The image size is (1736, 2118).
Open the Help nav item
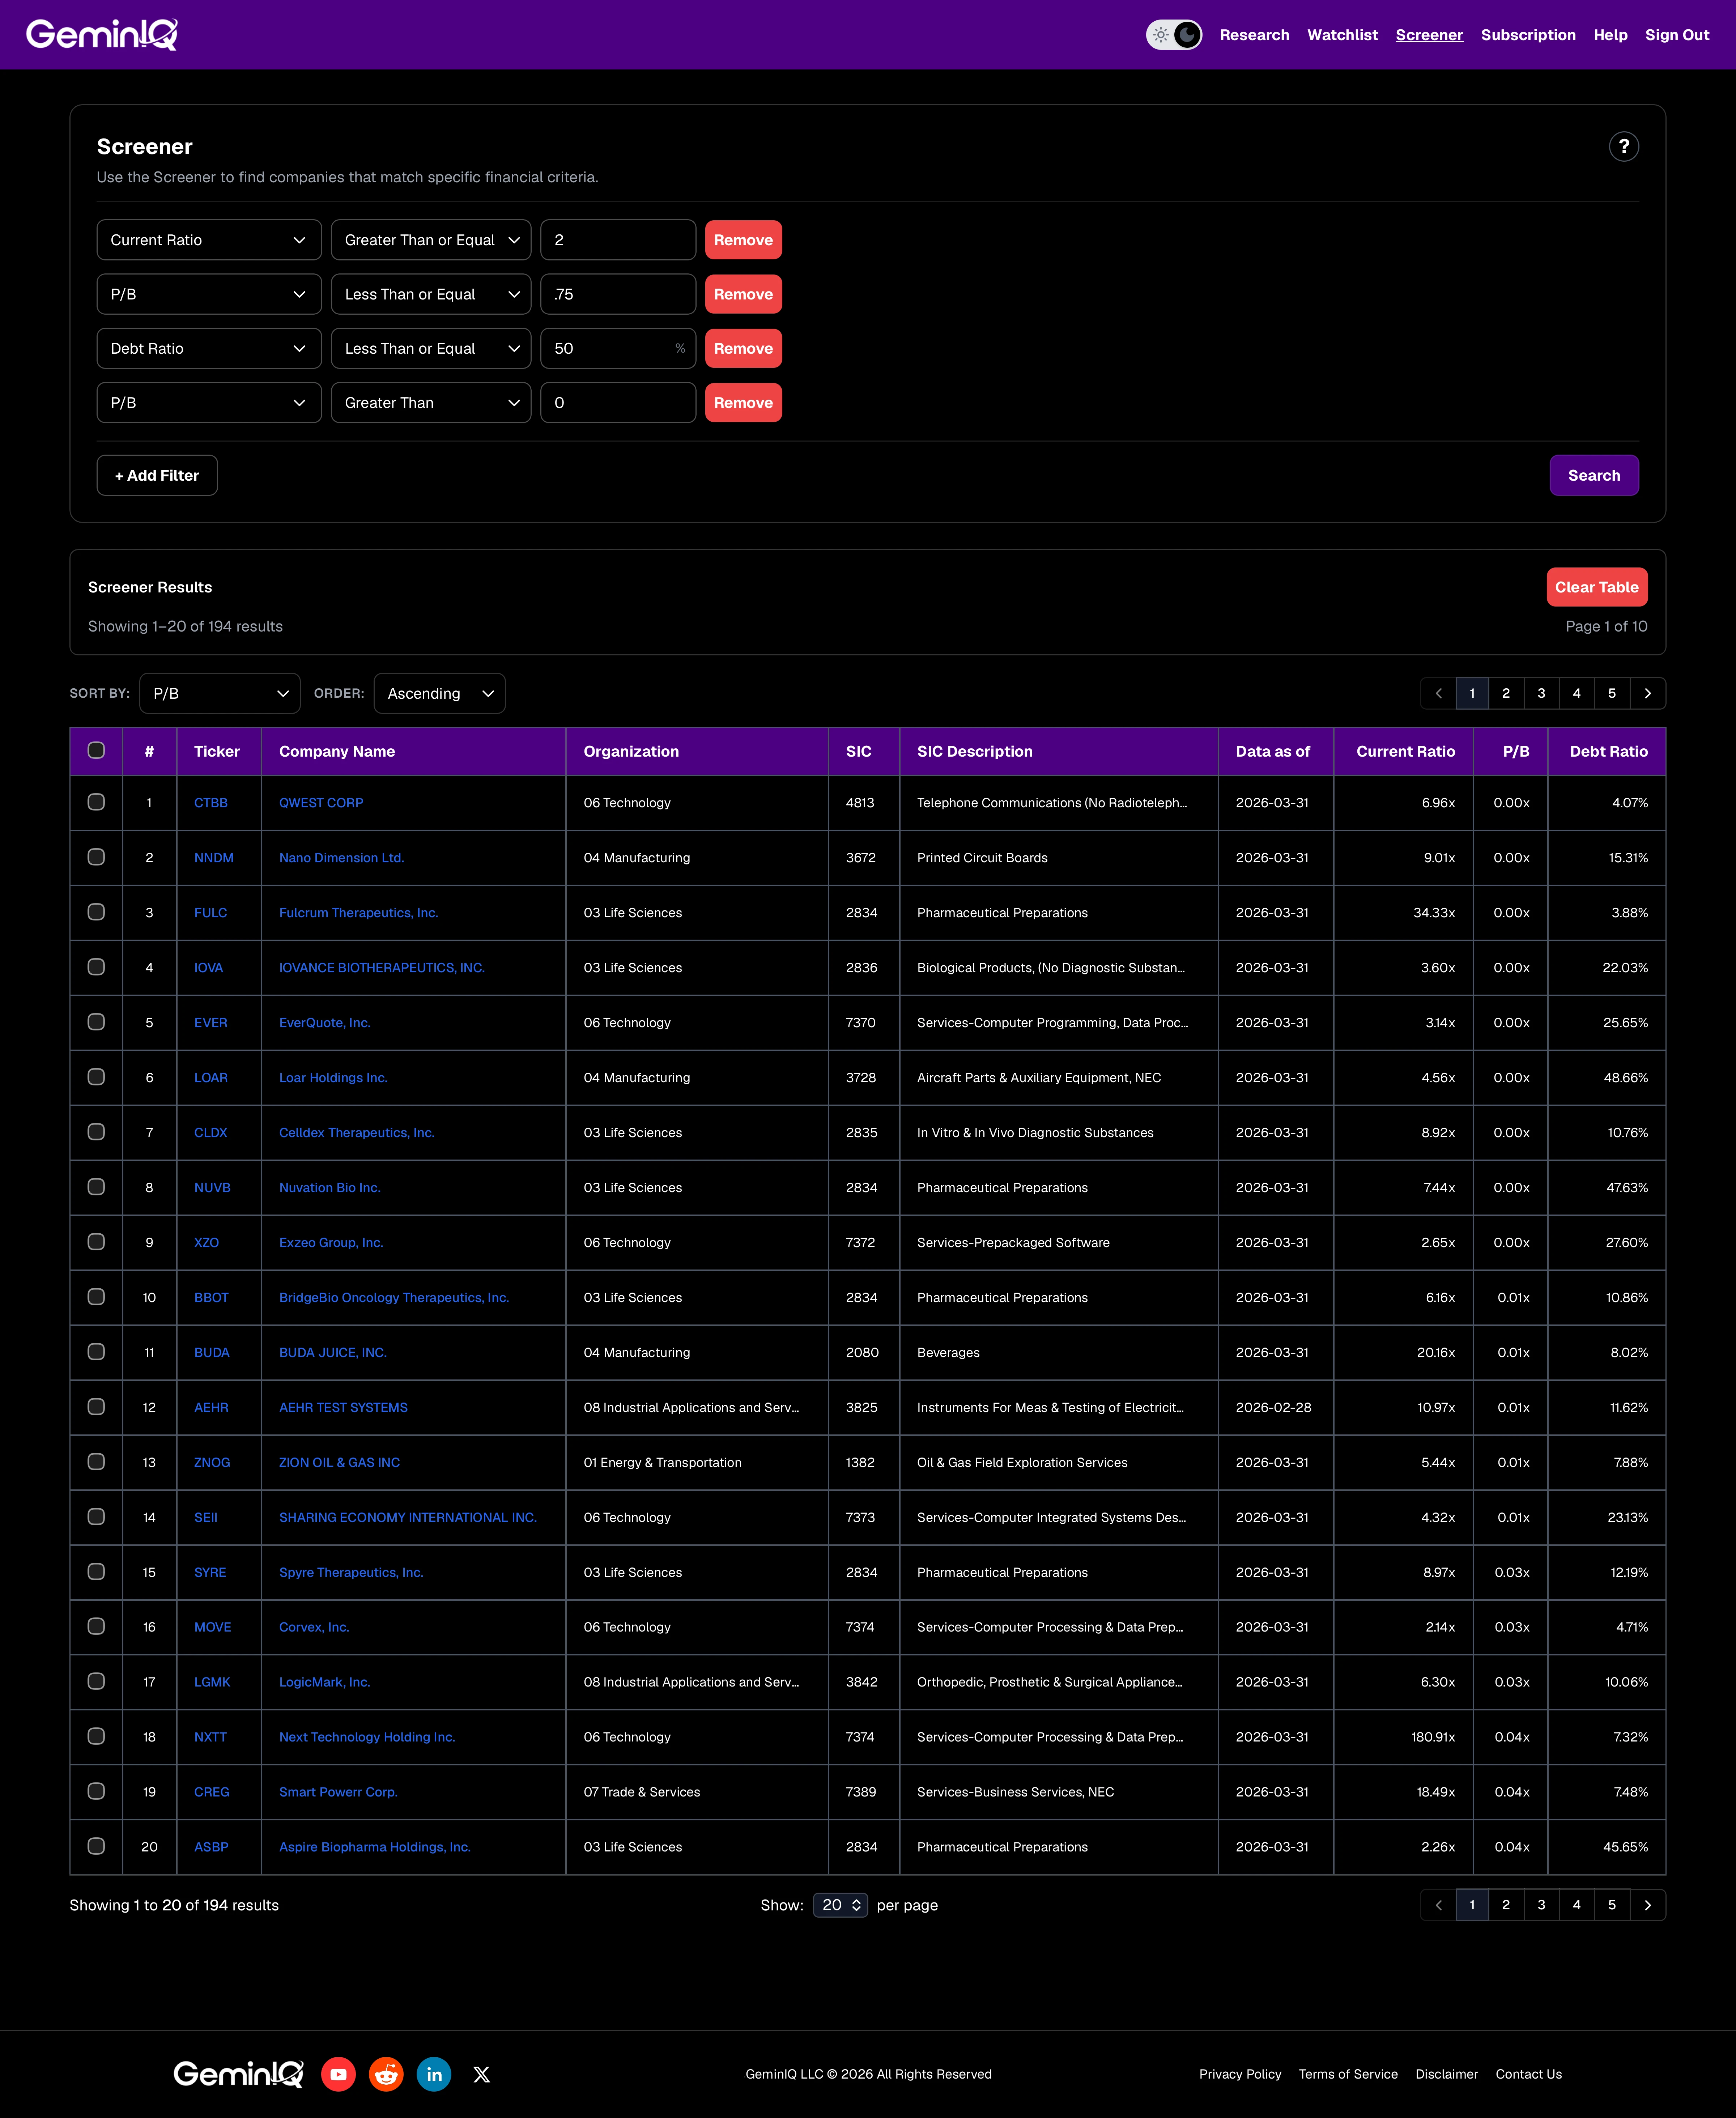(1610, 35)
